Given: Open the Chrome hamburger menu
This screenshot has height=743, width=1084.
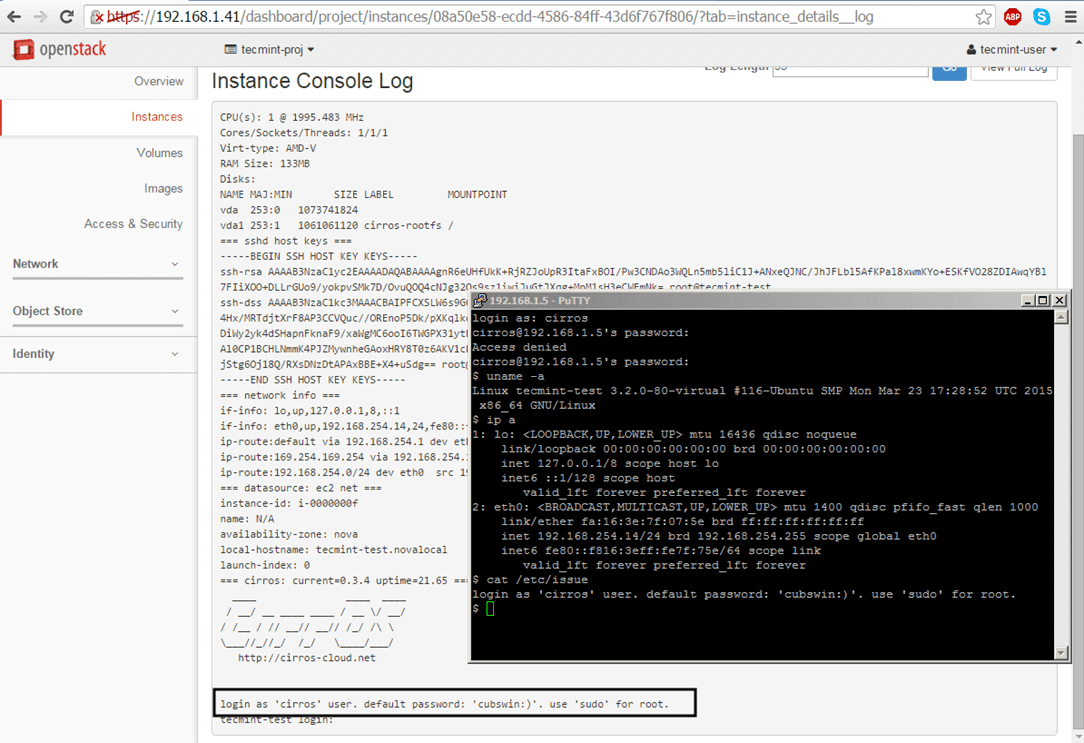Looking at the screenshot, I should pos(1070,17).
